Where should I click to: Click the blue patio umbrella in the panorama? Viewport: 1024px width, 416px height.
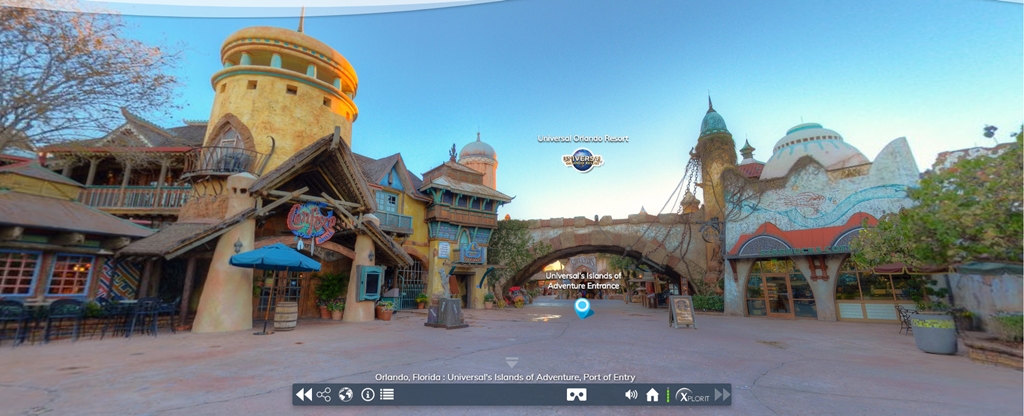pos(273,258)
